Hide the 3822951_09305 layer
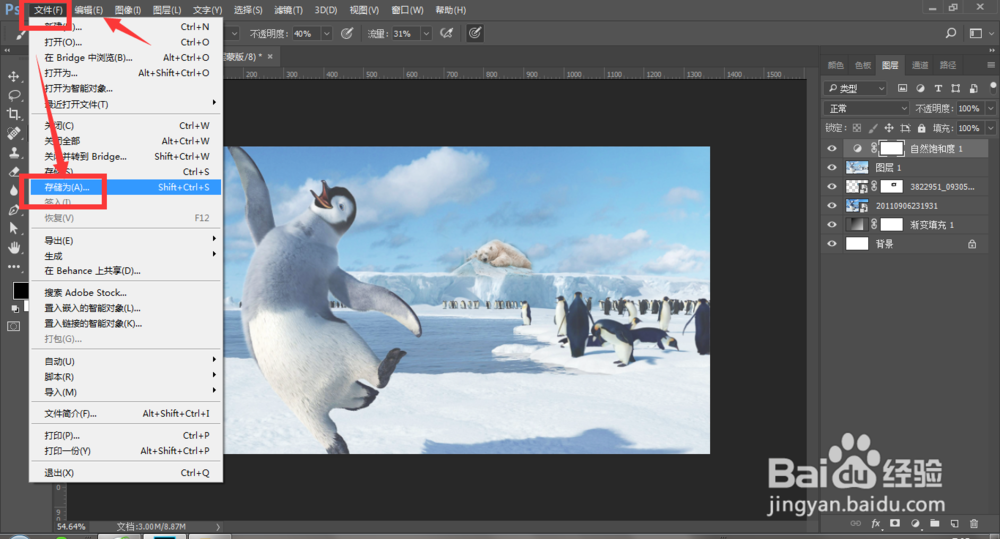The height and width of the screenshot is (539, 1000). click(832, 187)
